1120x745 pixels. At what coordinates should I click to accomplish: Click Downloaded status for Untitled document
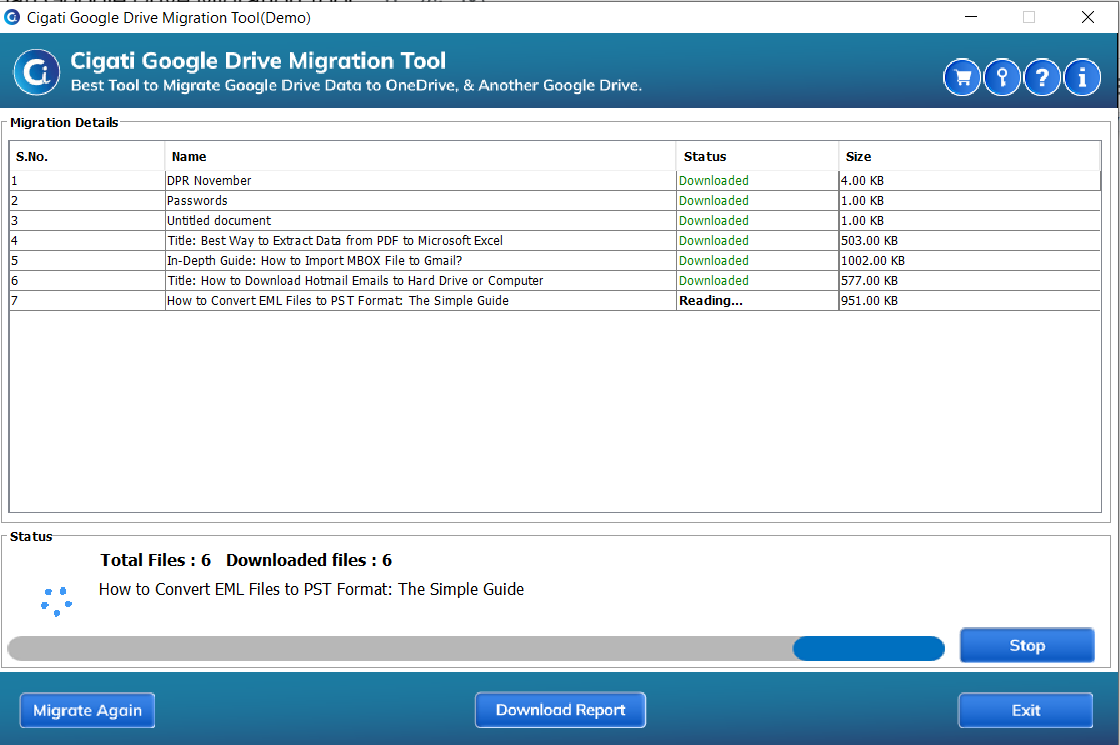[x=758, y=221]
